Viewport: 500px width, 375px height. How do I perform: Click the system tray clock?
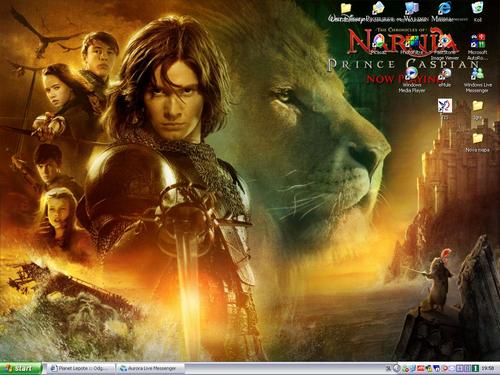487,368
